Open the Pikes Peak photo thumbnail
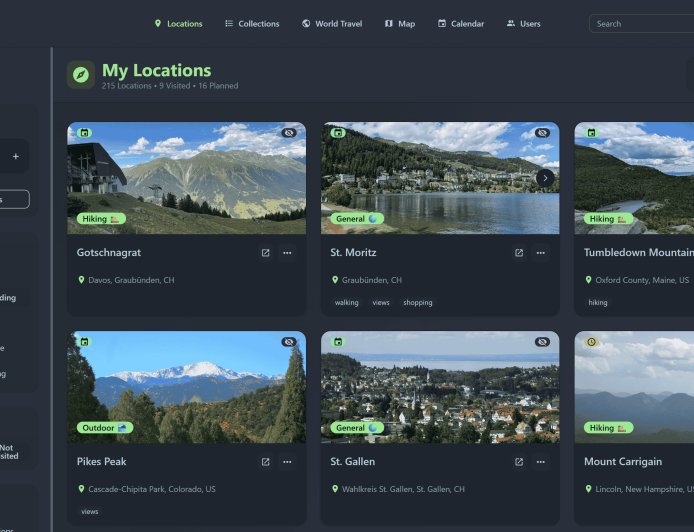Screen dimensions: 694x532 (186, 387)
